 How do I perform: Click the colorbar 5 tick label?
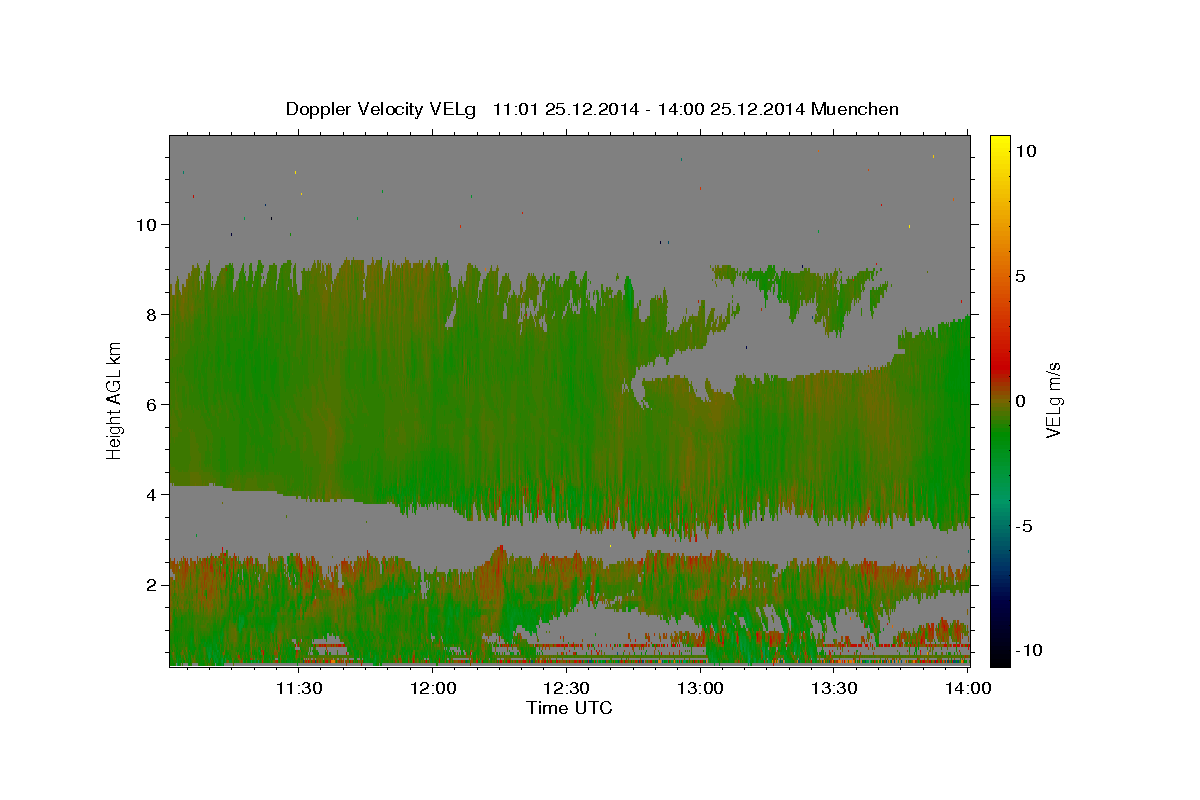click(1022, 276)
